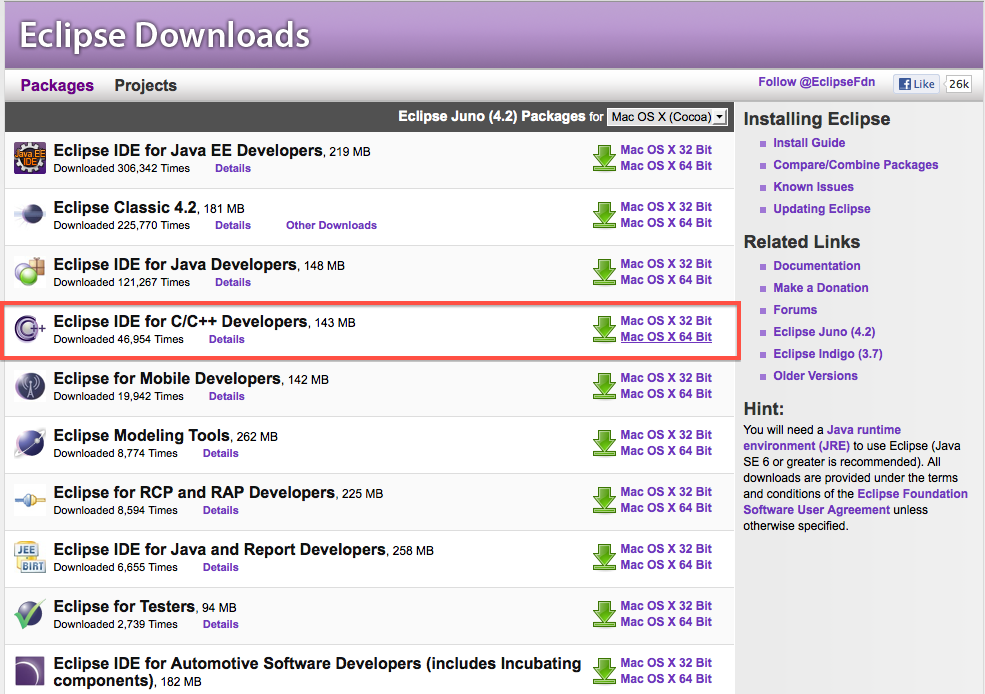
Task: Download C/C++ Developers Mac OS X 64 Bit
Action: point(666,337)
